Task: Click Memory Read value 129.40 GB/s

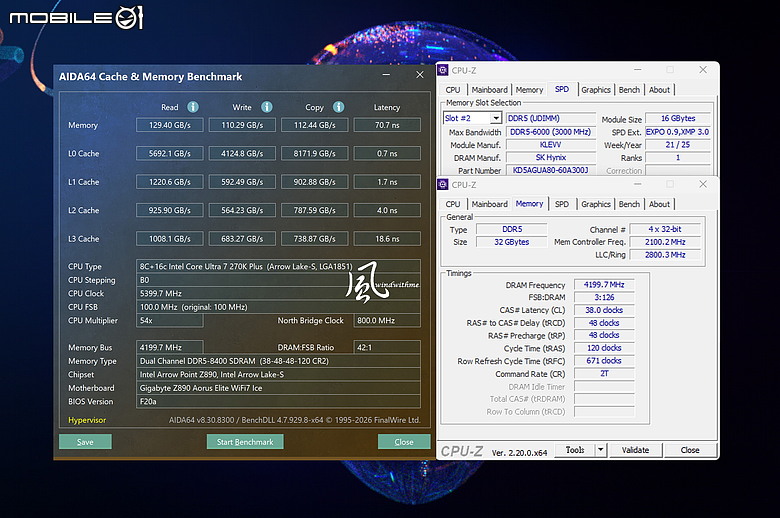Action: (170, 125)
